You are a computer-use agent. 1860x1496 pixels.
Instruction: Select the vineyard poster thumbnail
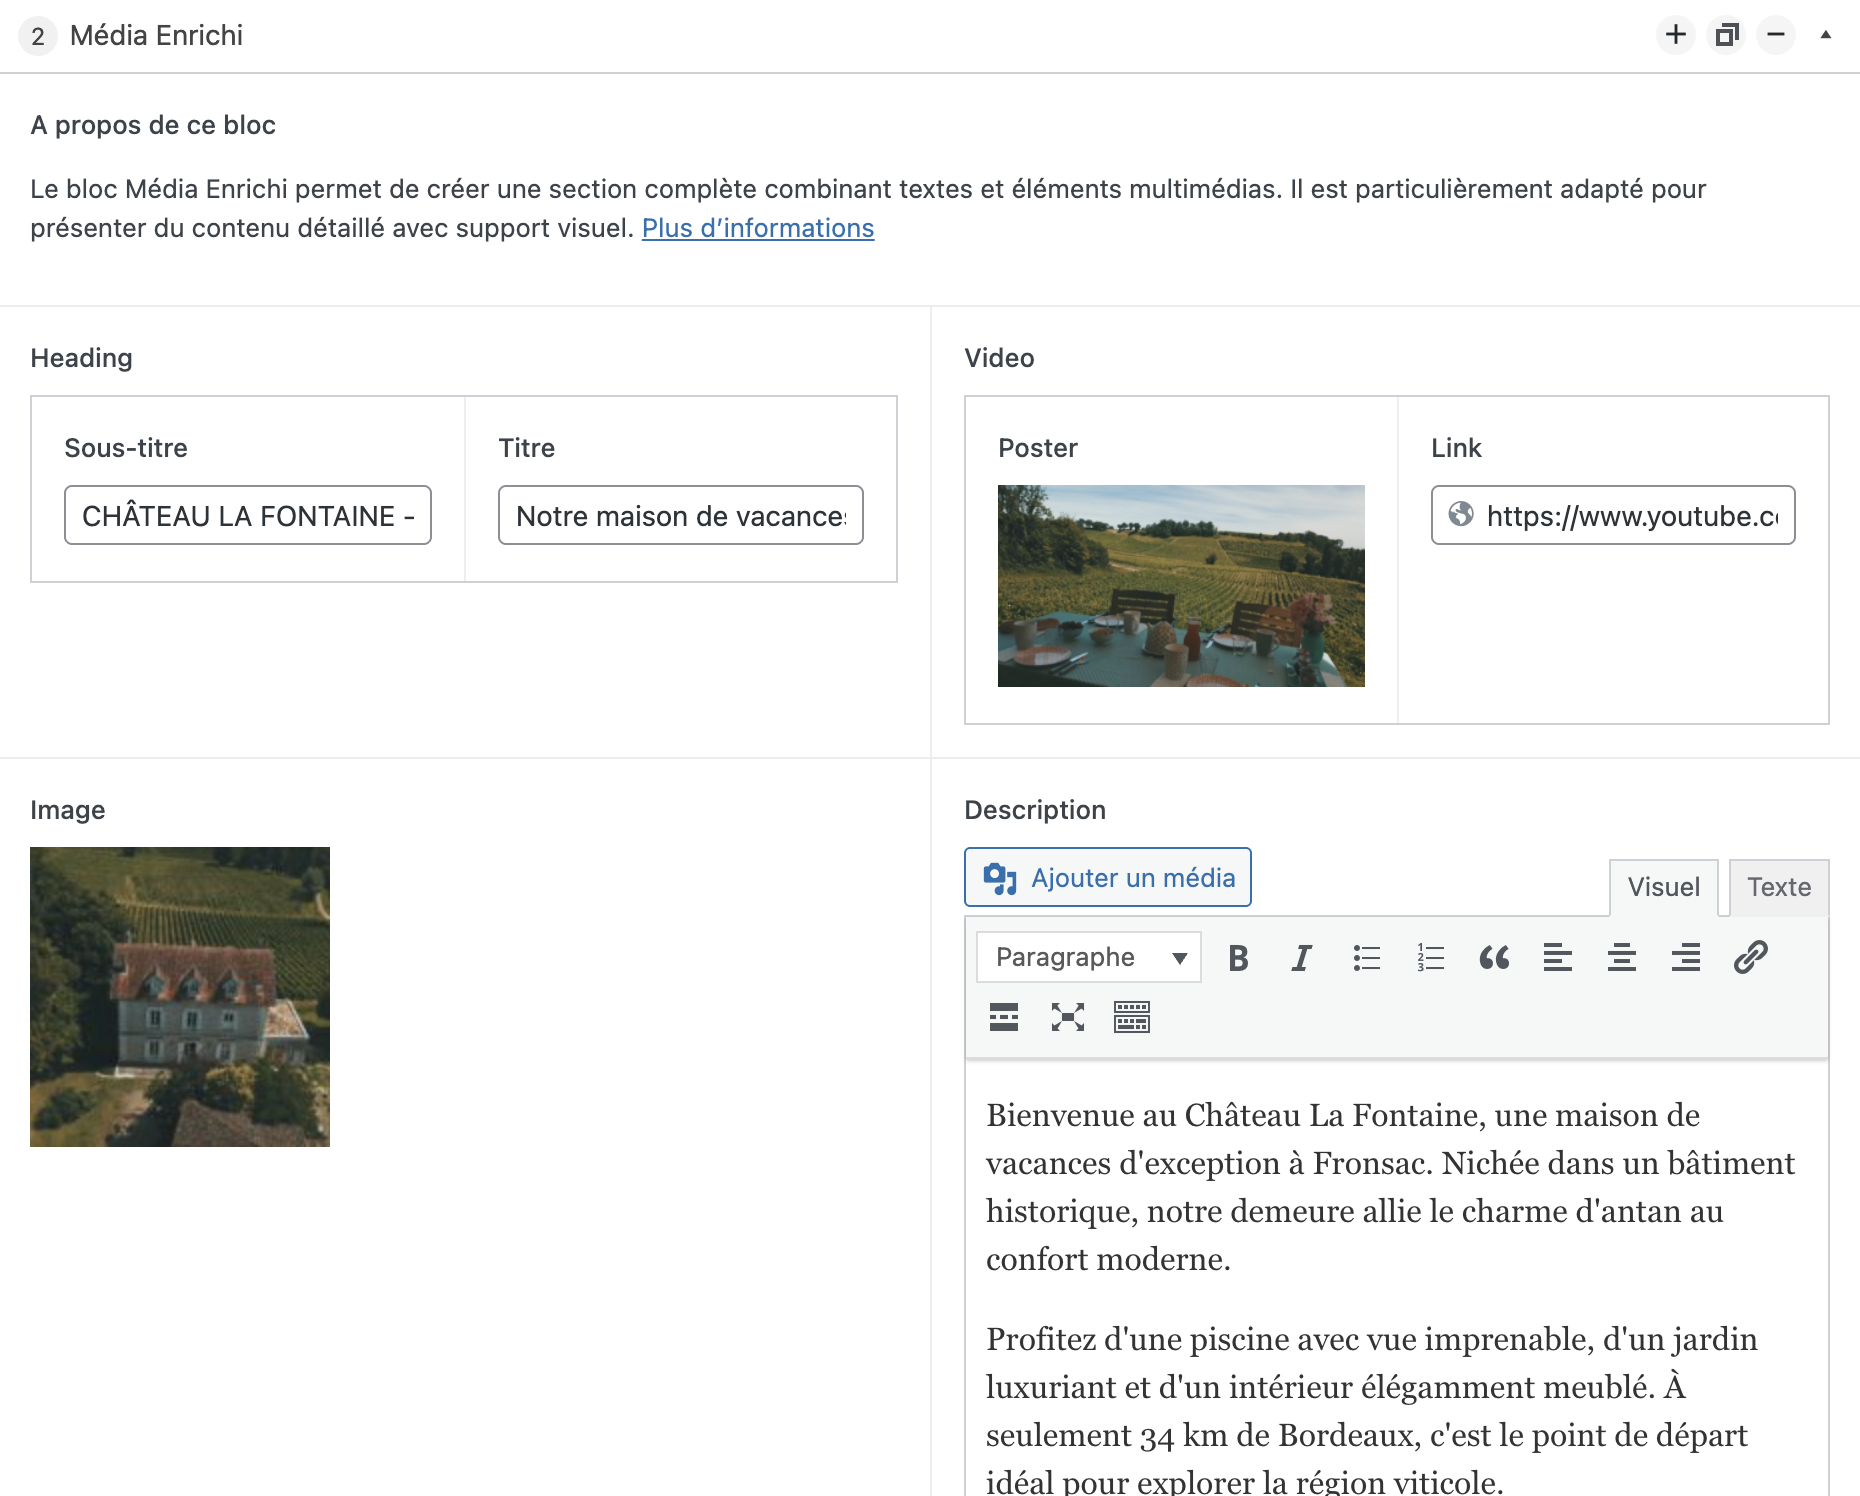point(1181,586)
